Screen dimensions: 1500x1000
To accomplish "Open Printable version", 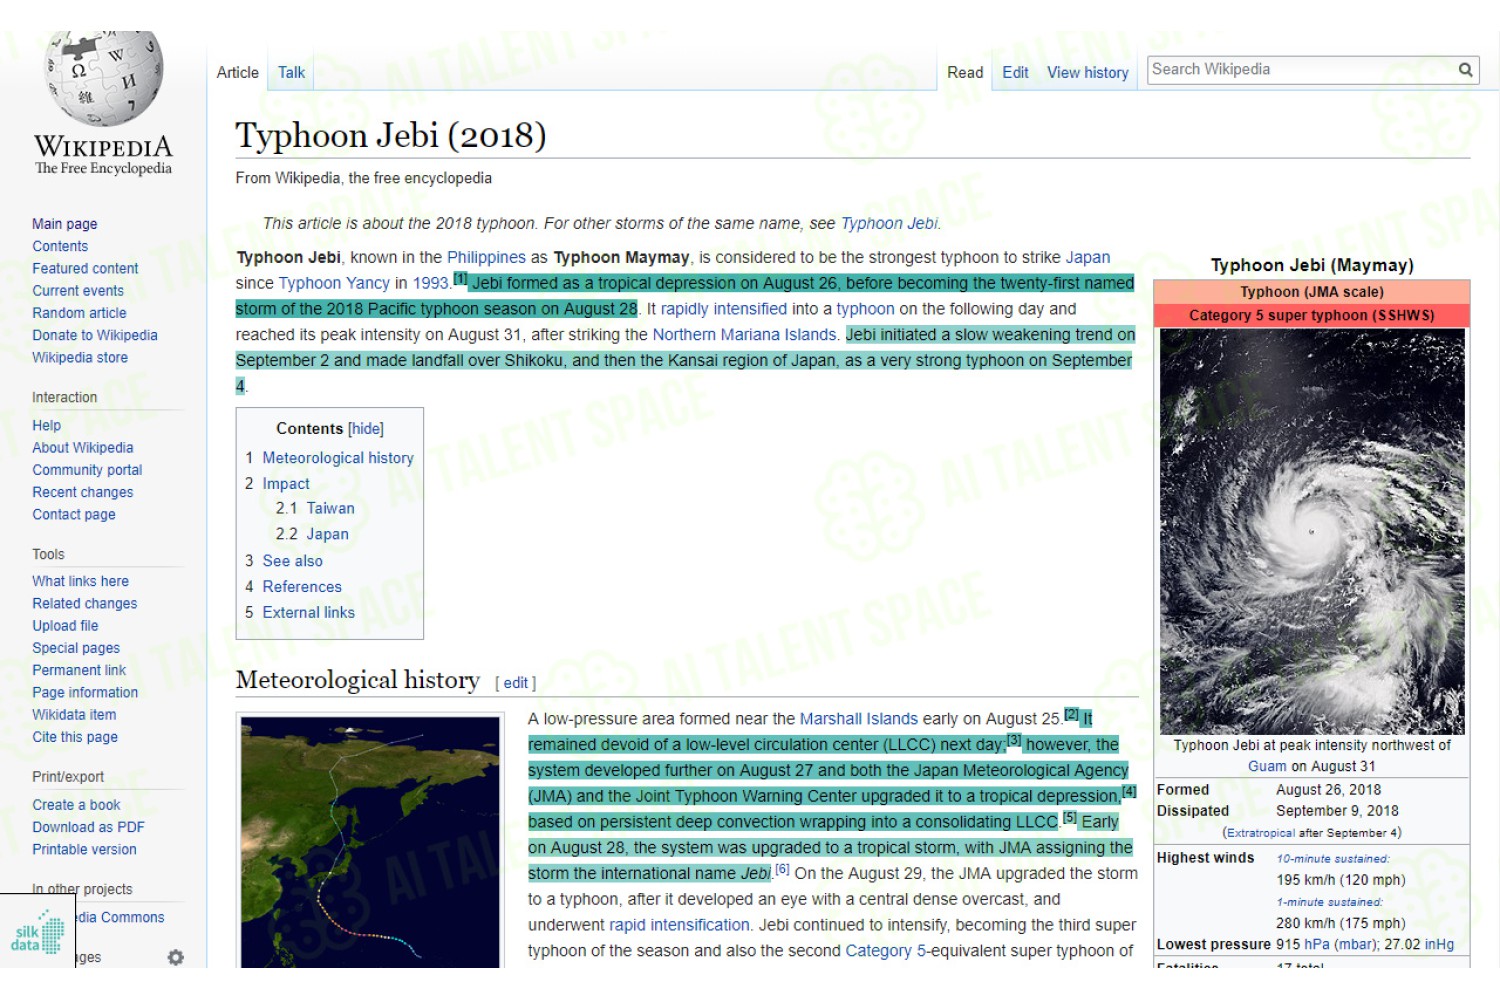I will pos(84,849).
